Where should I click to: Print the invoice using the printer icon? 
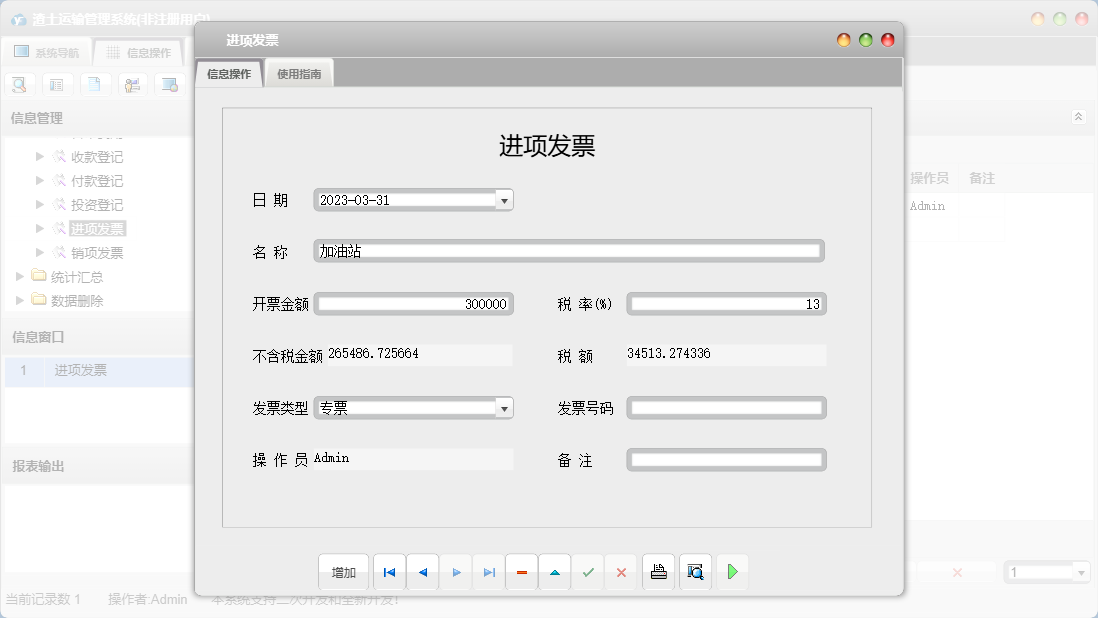tap(658, 571)
